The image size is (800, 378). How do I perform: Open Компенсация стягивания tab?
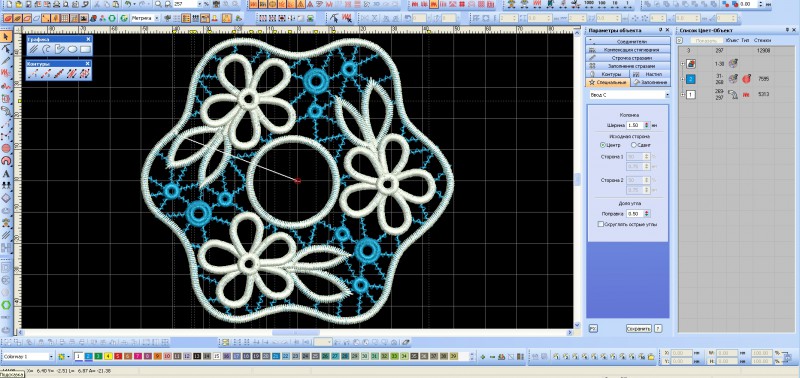(x=628, y=49)
